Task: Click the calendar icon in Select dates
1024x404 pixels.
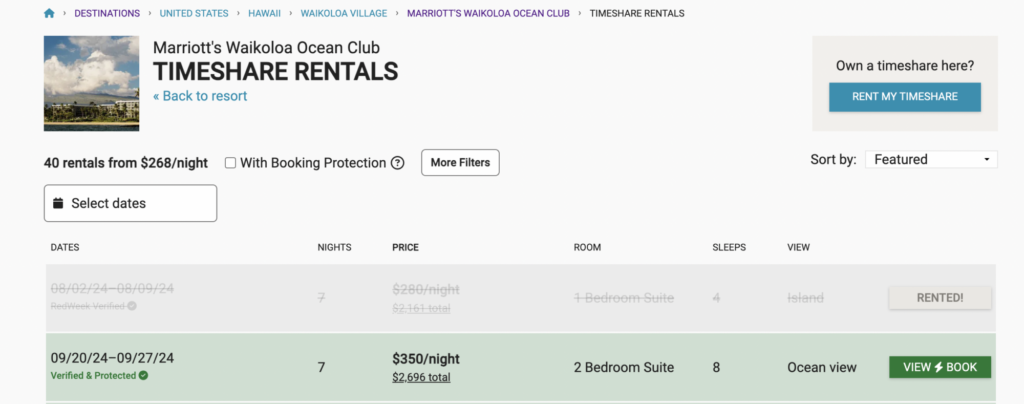Action: (x=58, y=203)
